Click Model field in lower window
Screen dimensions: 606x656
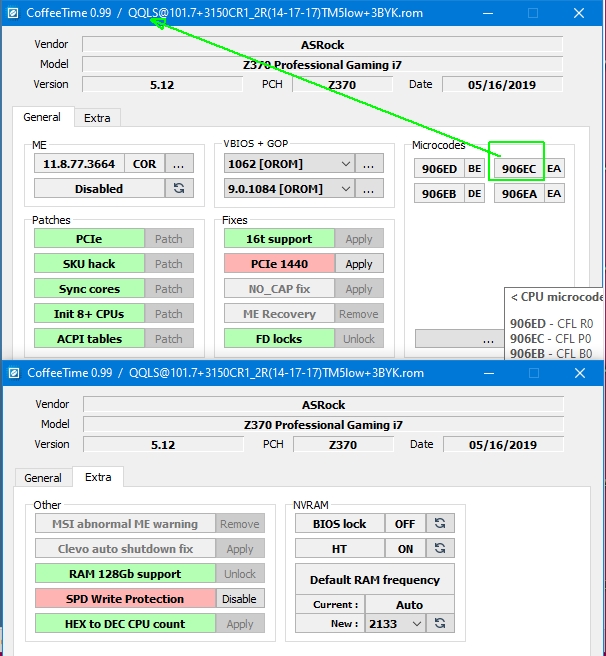pyautogui.click(x=323, y=425)
